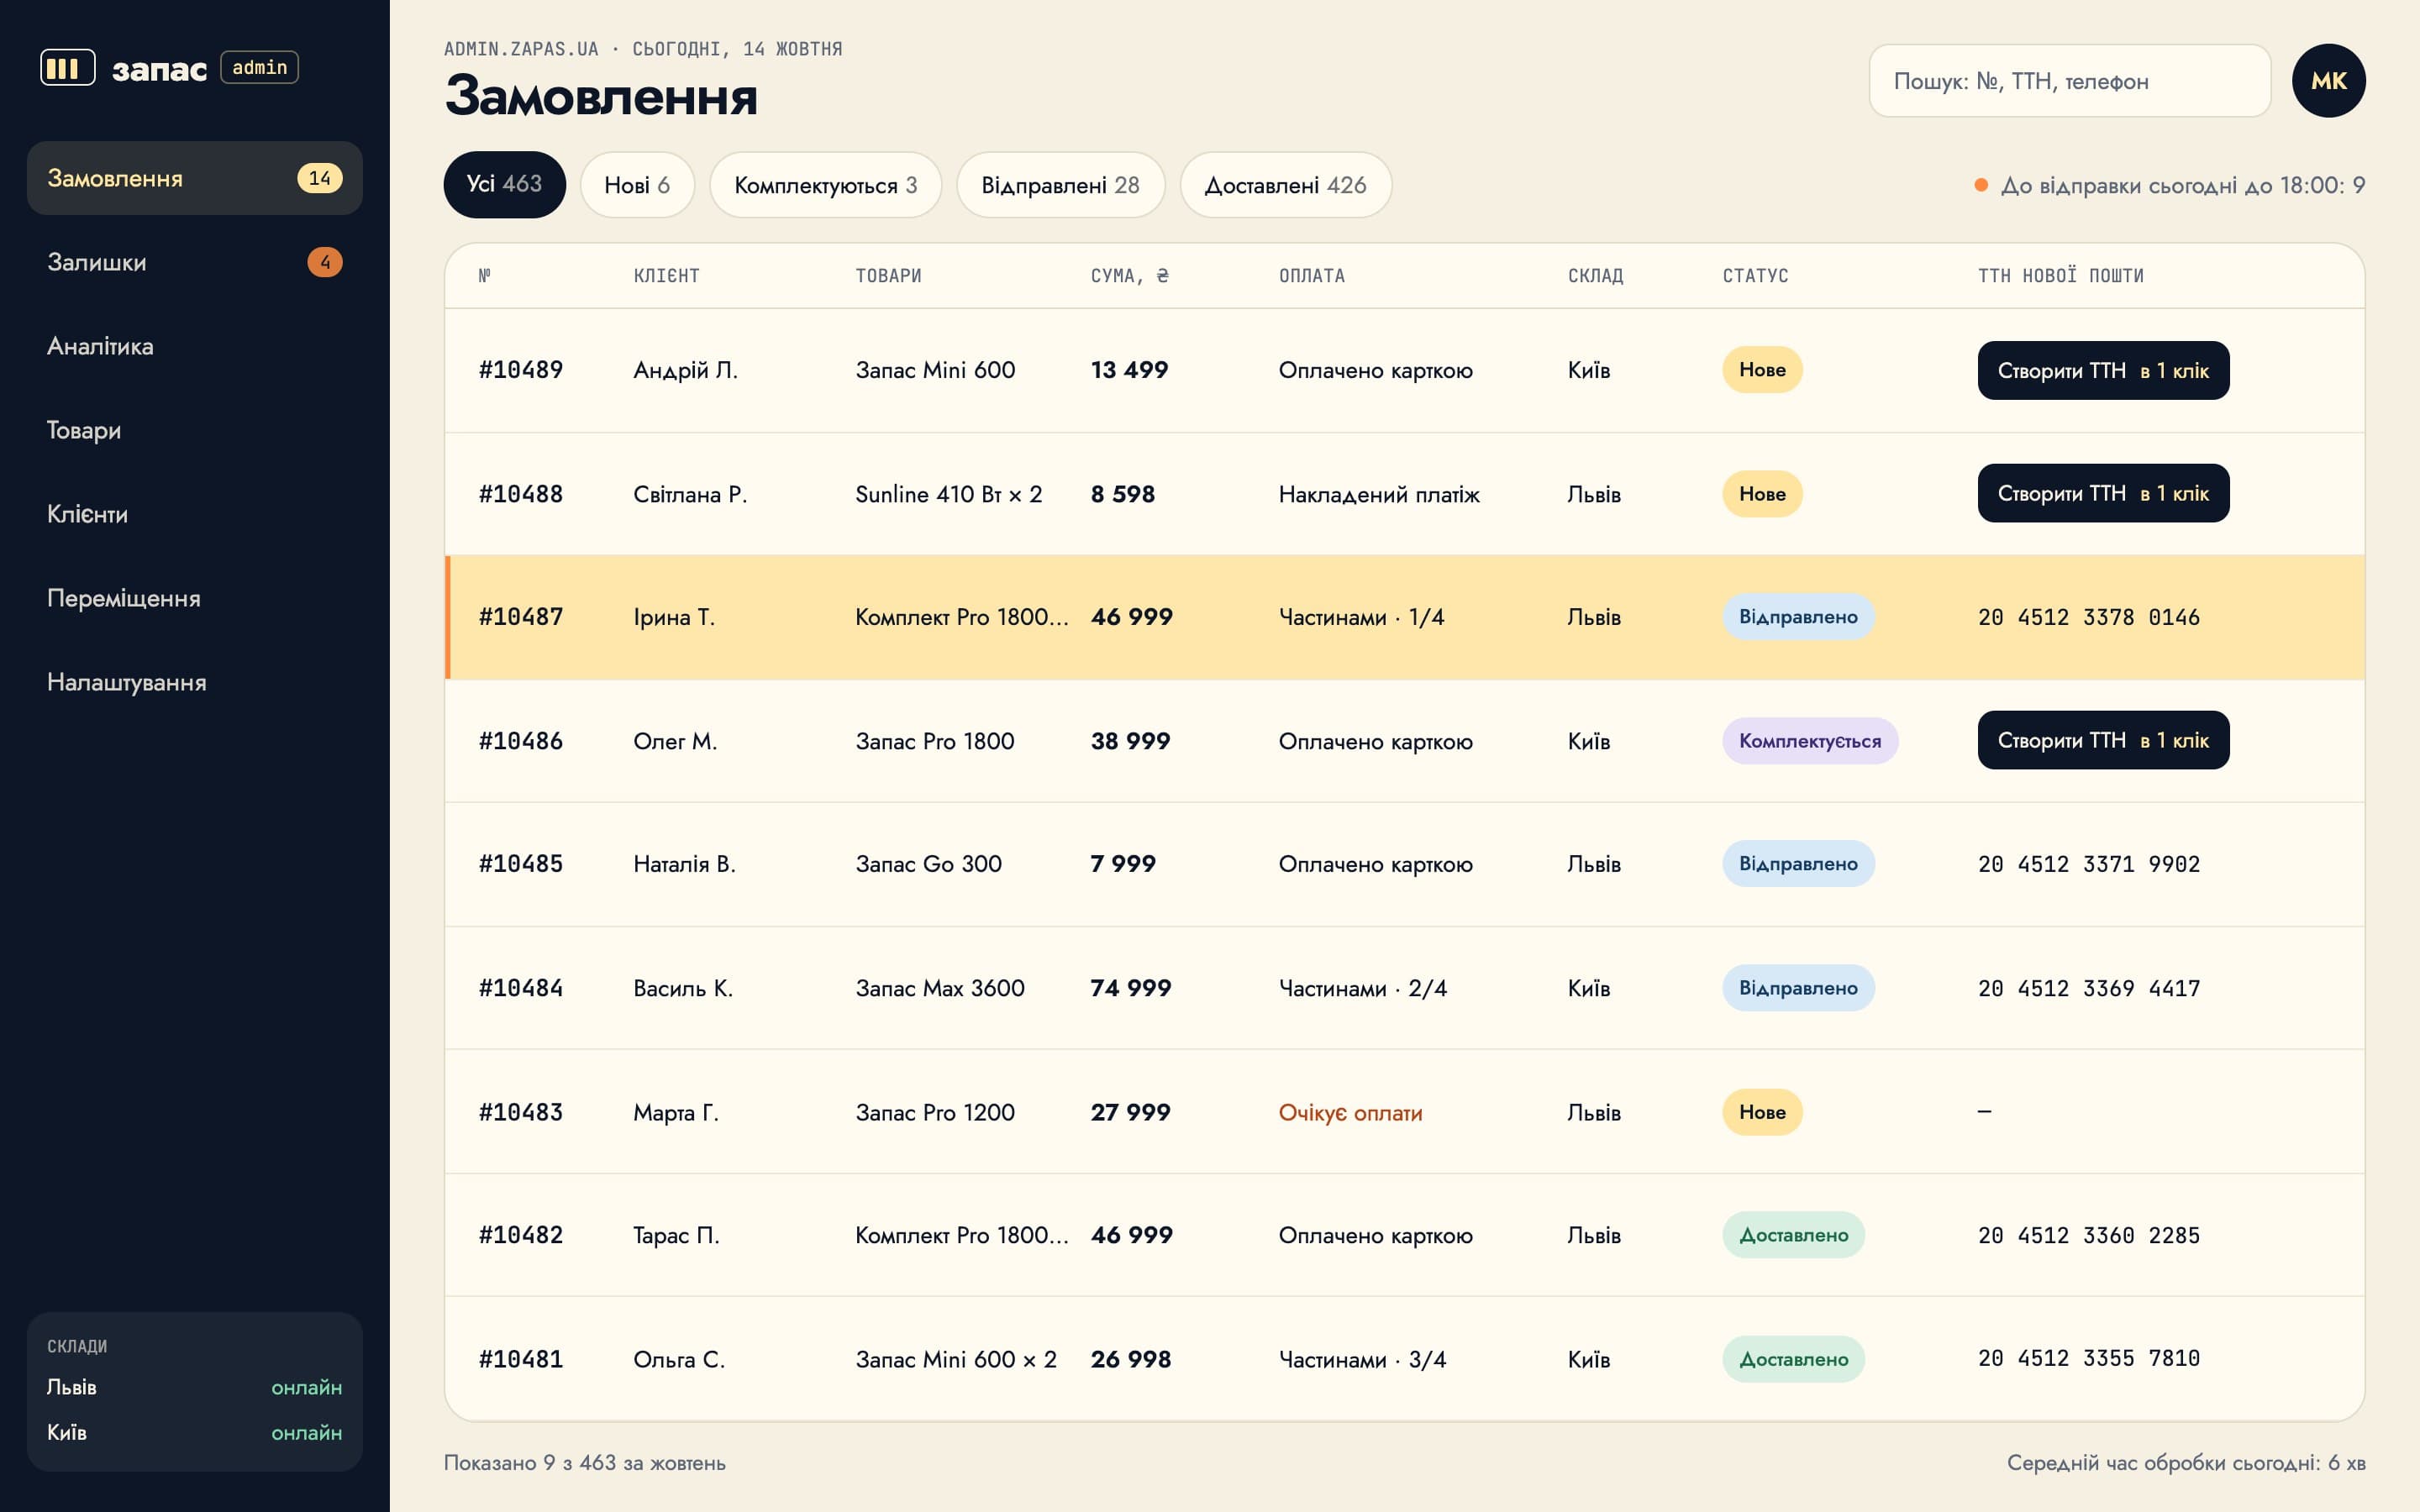Click the Львів warehouse status in sidebar
The image size is (2420, 1512).
pos(194,1387)
